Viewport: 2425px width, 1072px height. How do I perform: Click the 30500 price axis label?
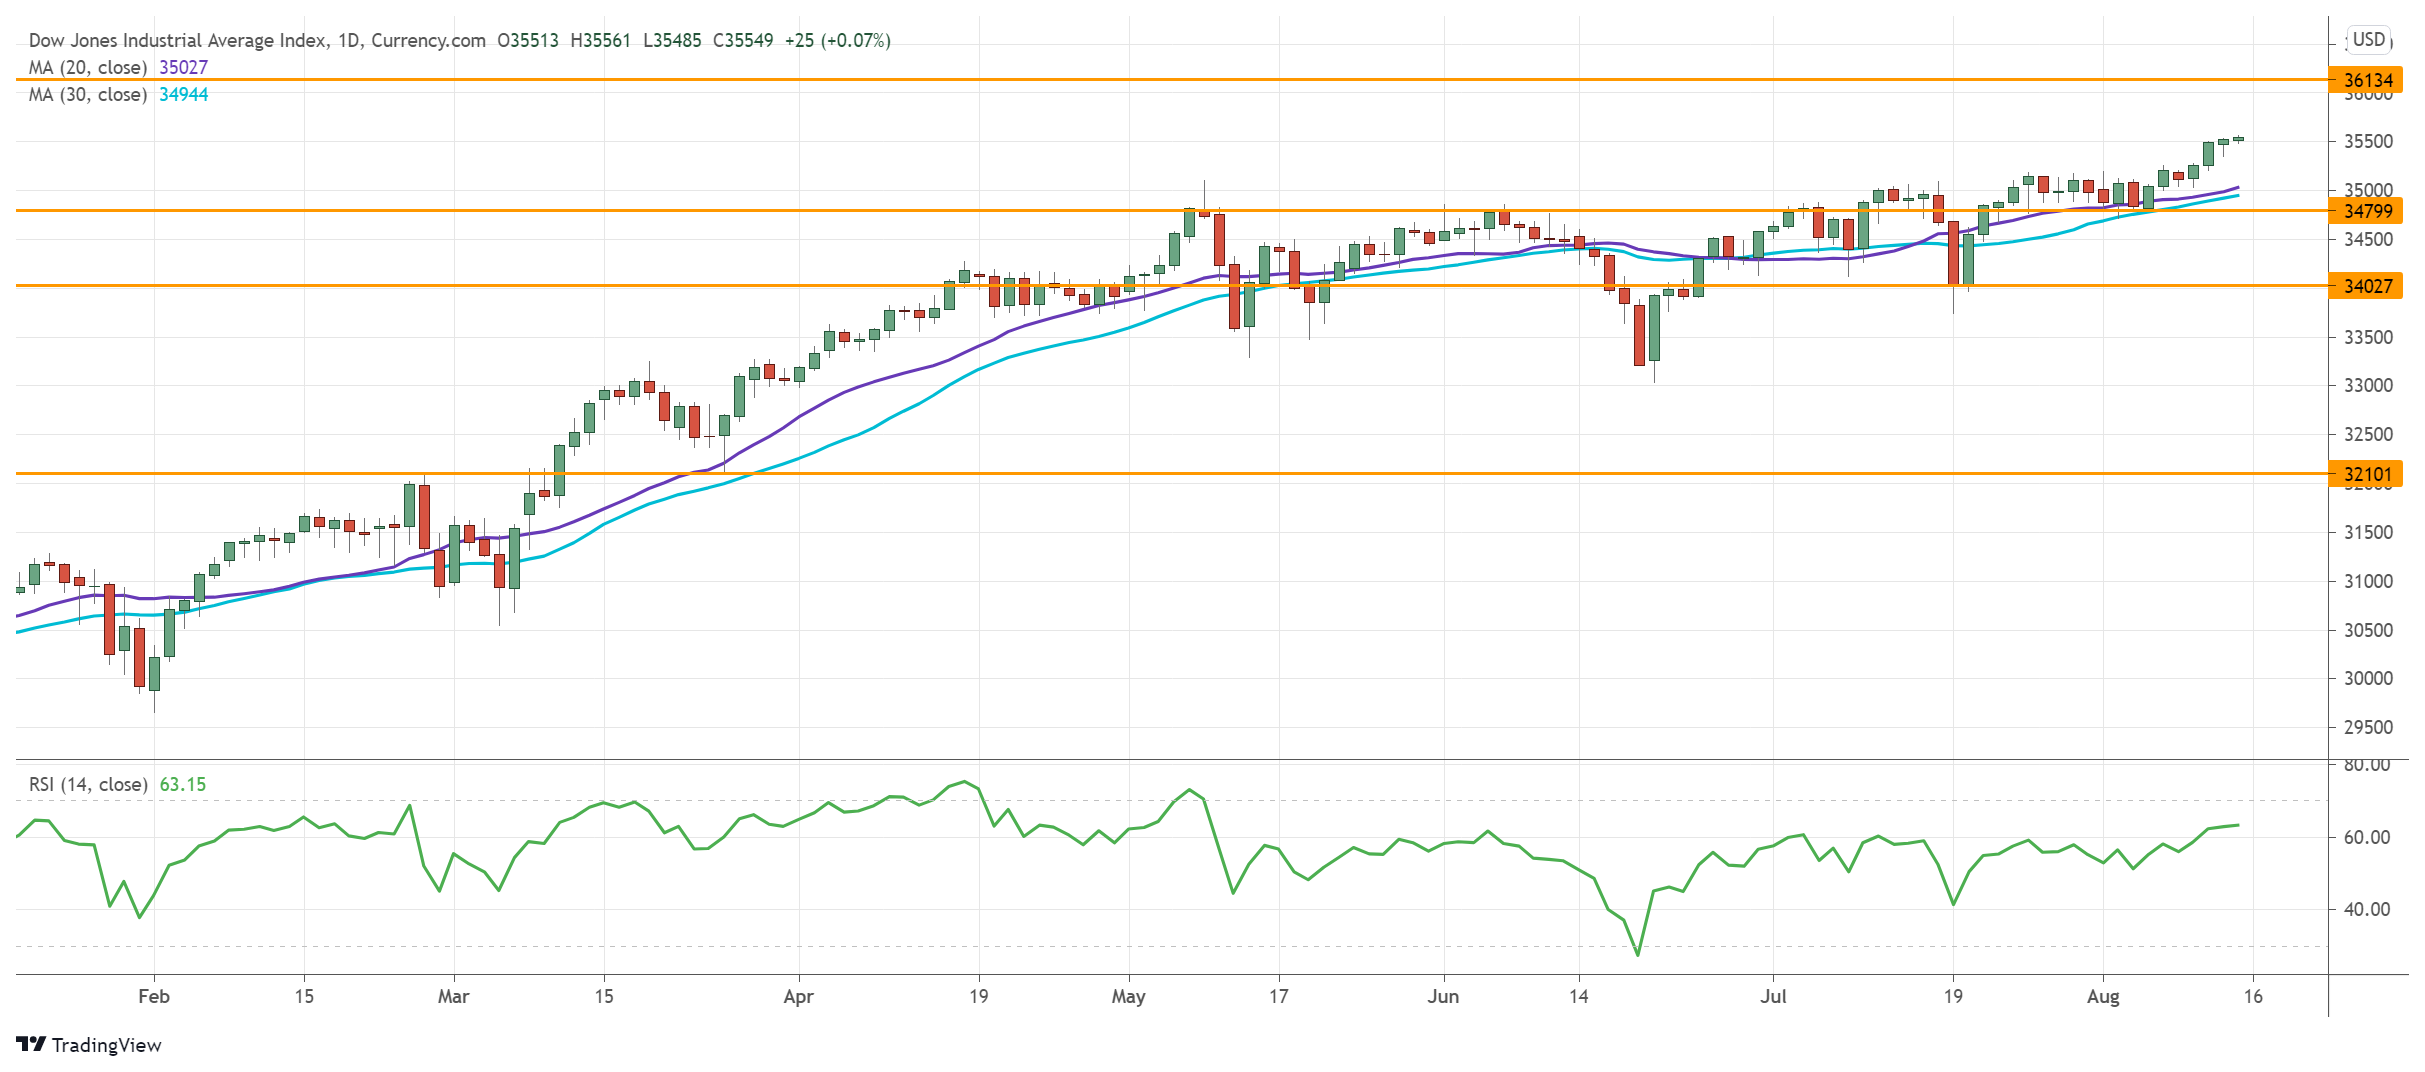click(x=2369, y=630)
